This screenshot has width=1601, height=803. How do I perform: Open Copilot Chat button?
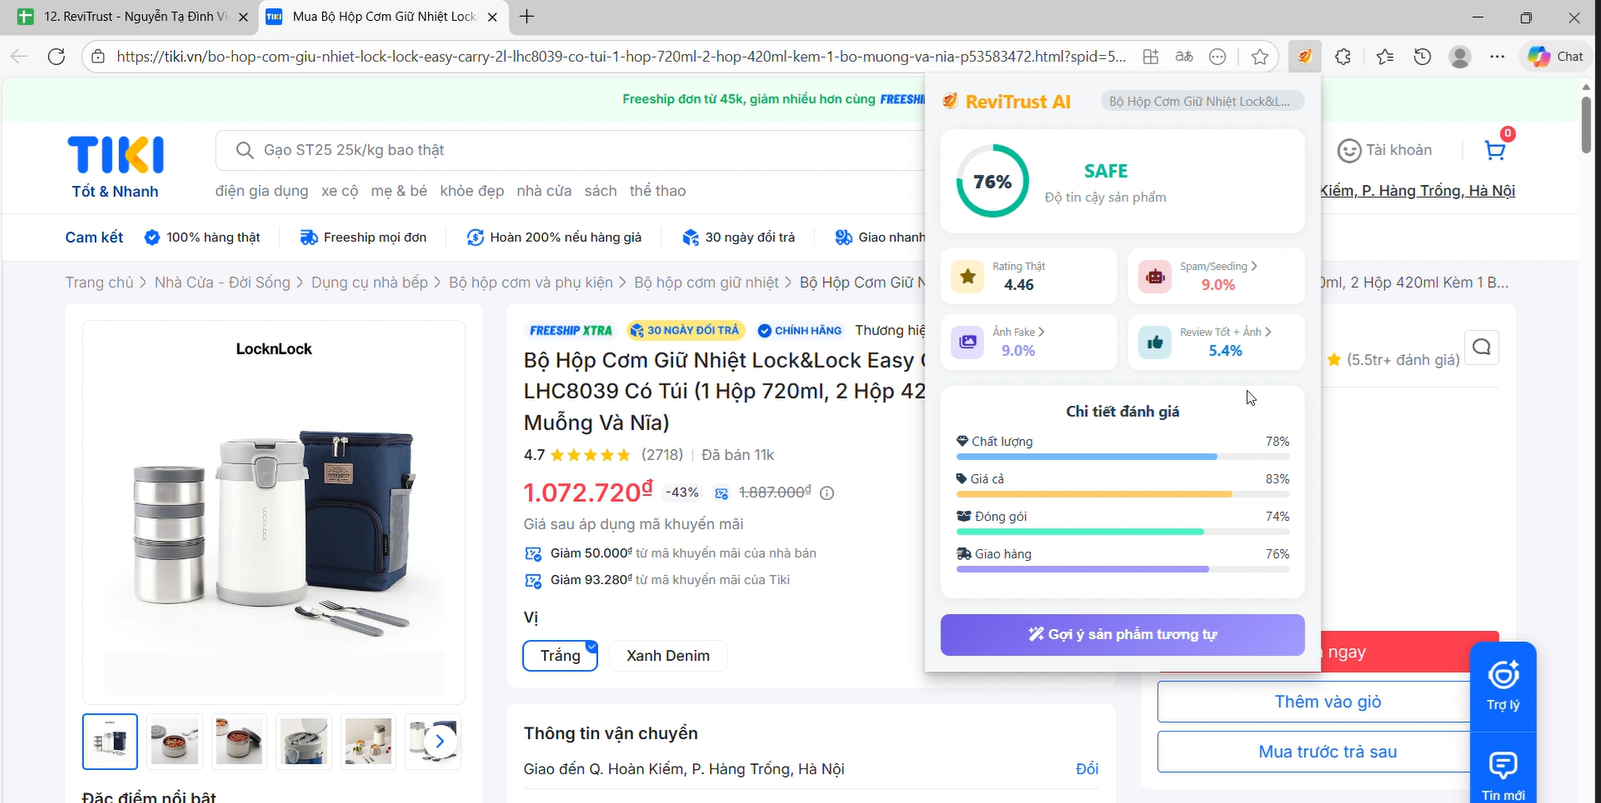point(1555,57)
